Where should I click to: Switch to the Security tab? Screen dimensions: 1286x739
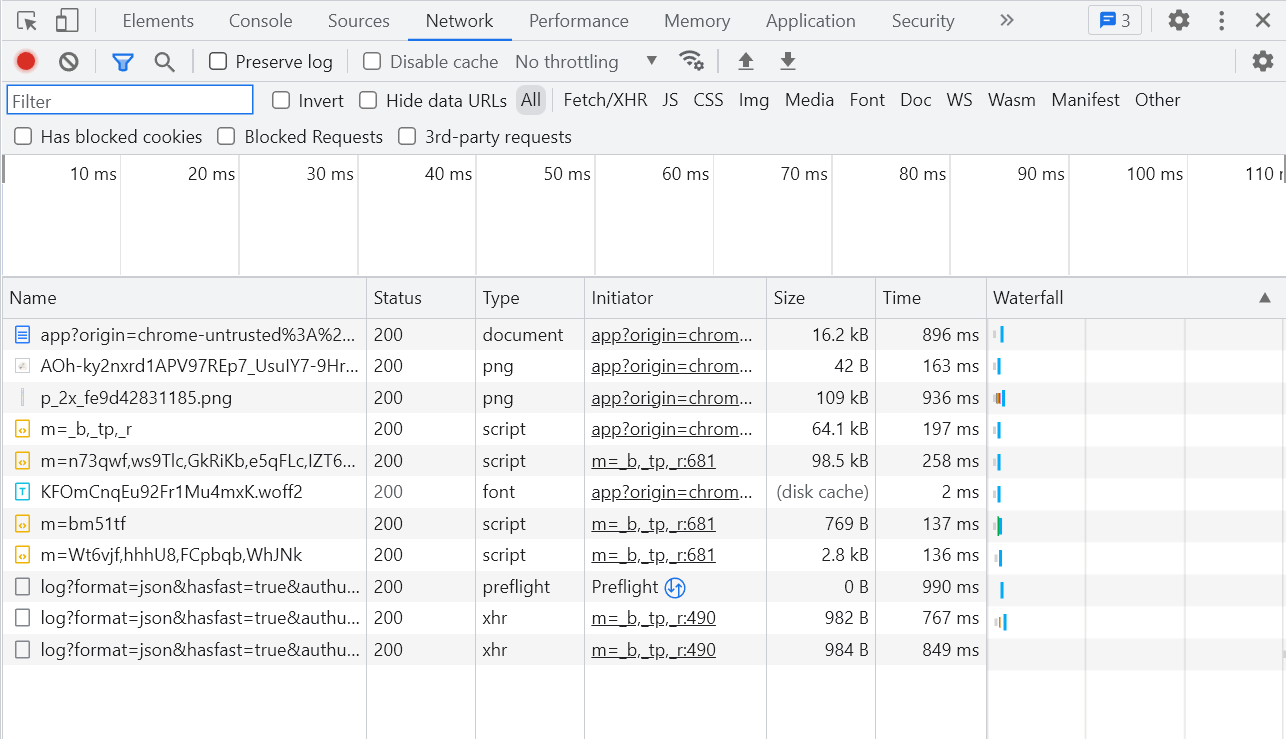click(x=923, y=20)
